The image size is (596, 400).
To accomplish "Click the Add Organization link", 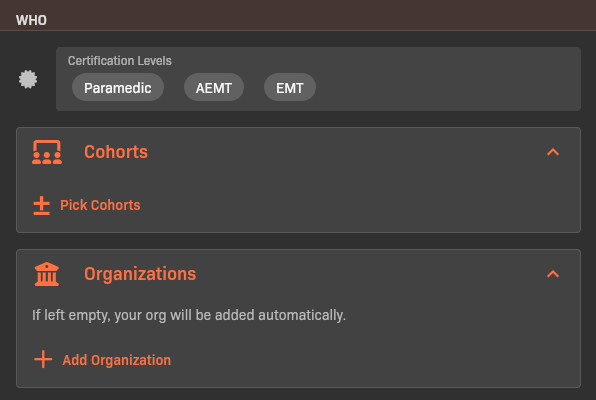I will [117, 360].
